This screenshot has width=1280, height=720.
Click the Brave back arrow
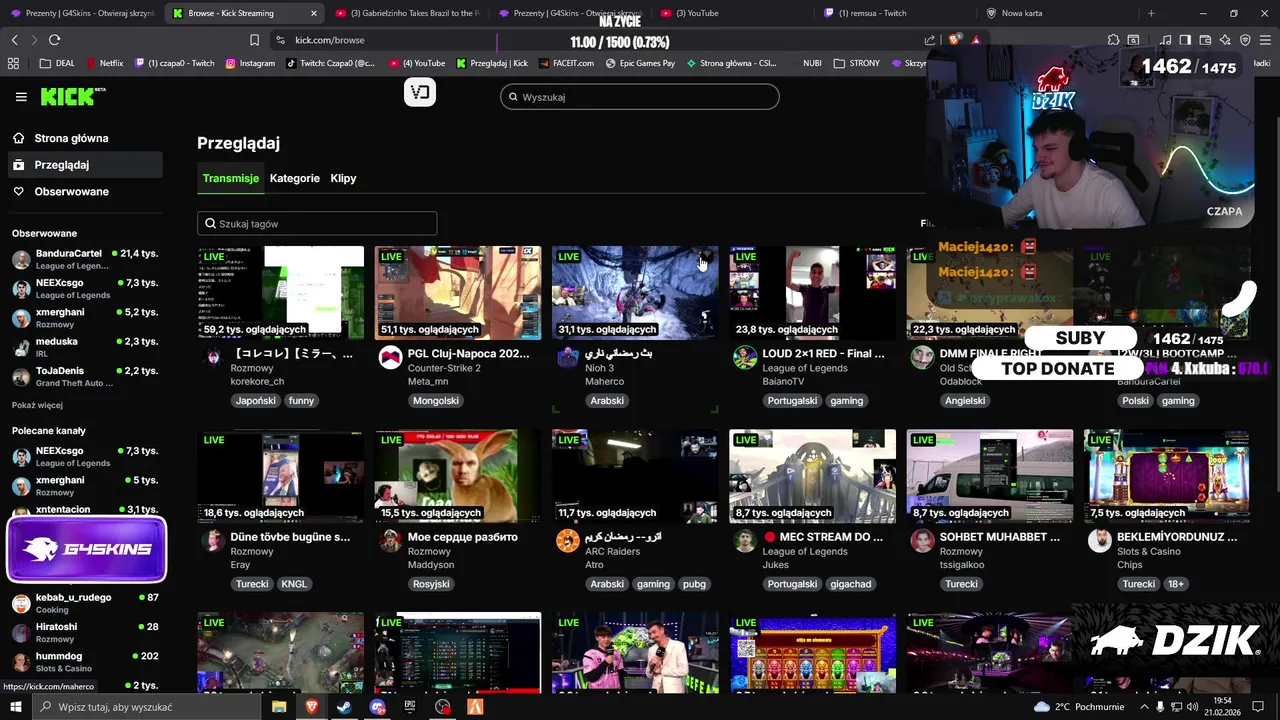[14, 40]
